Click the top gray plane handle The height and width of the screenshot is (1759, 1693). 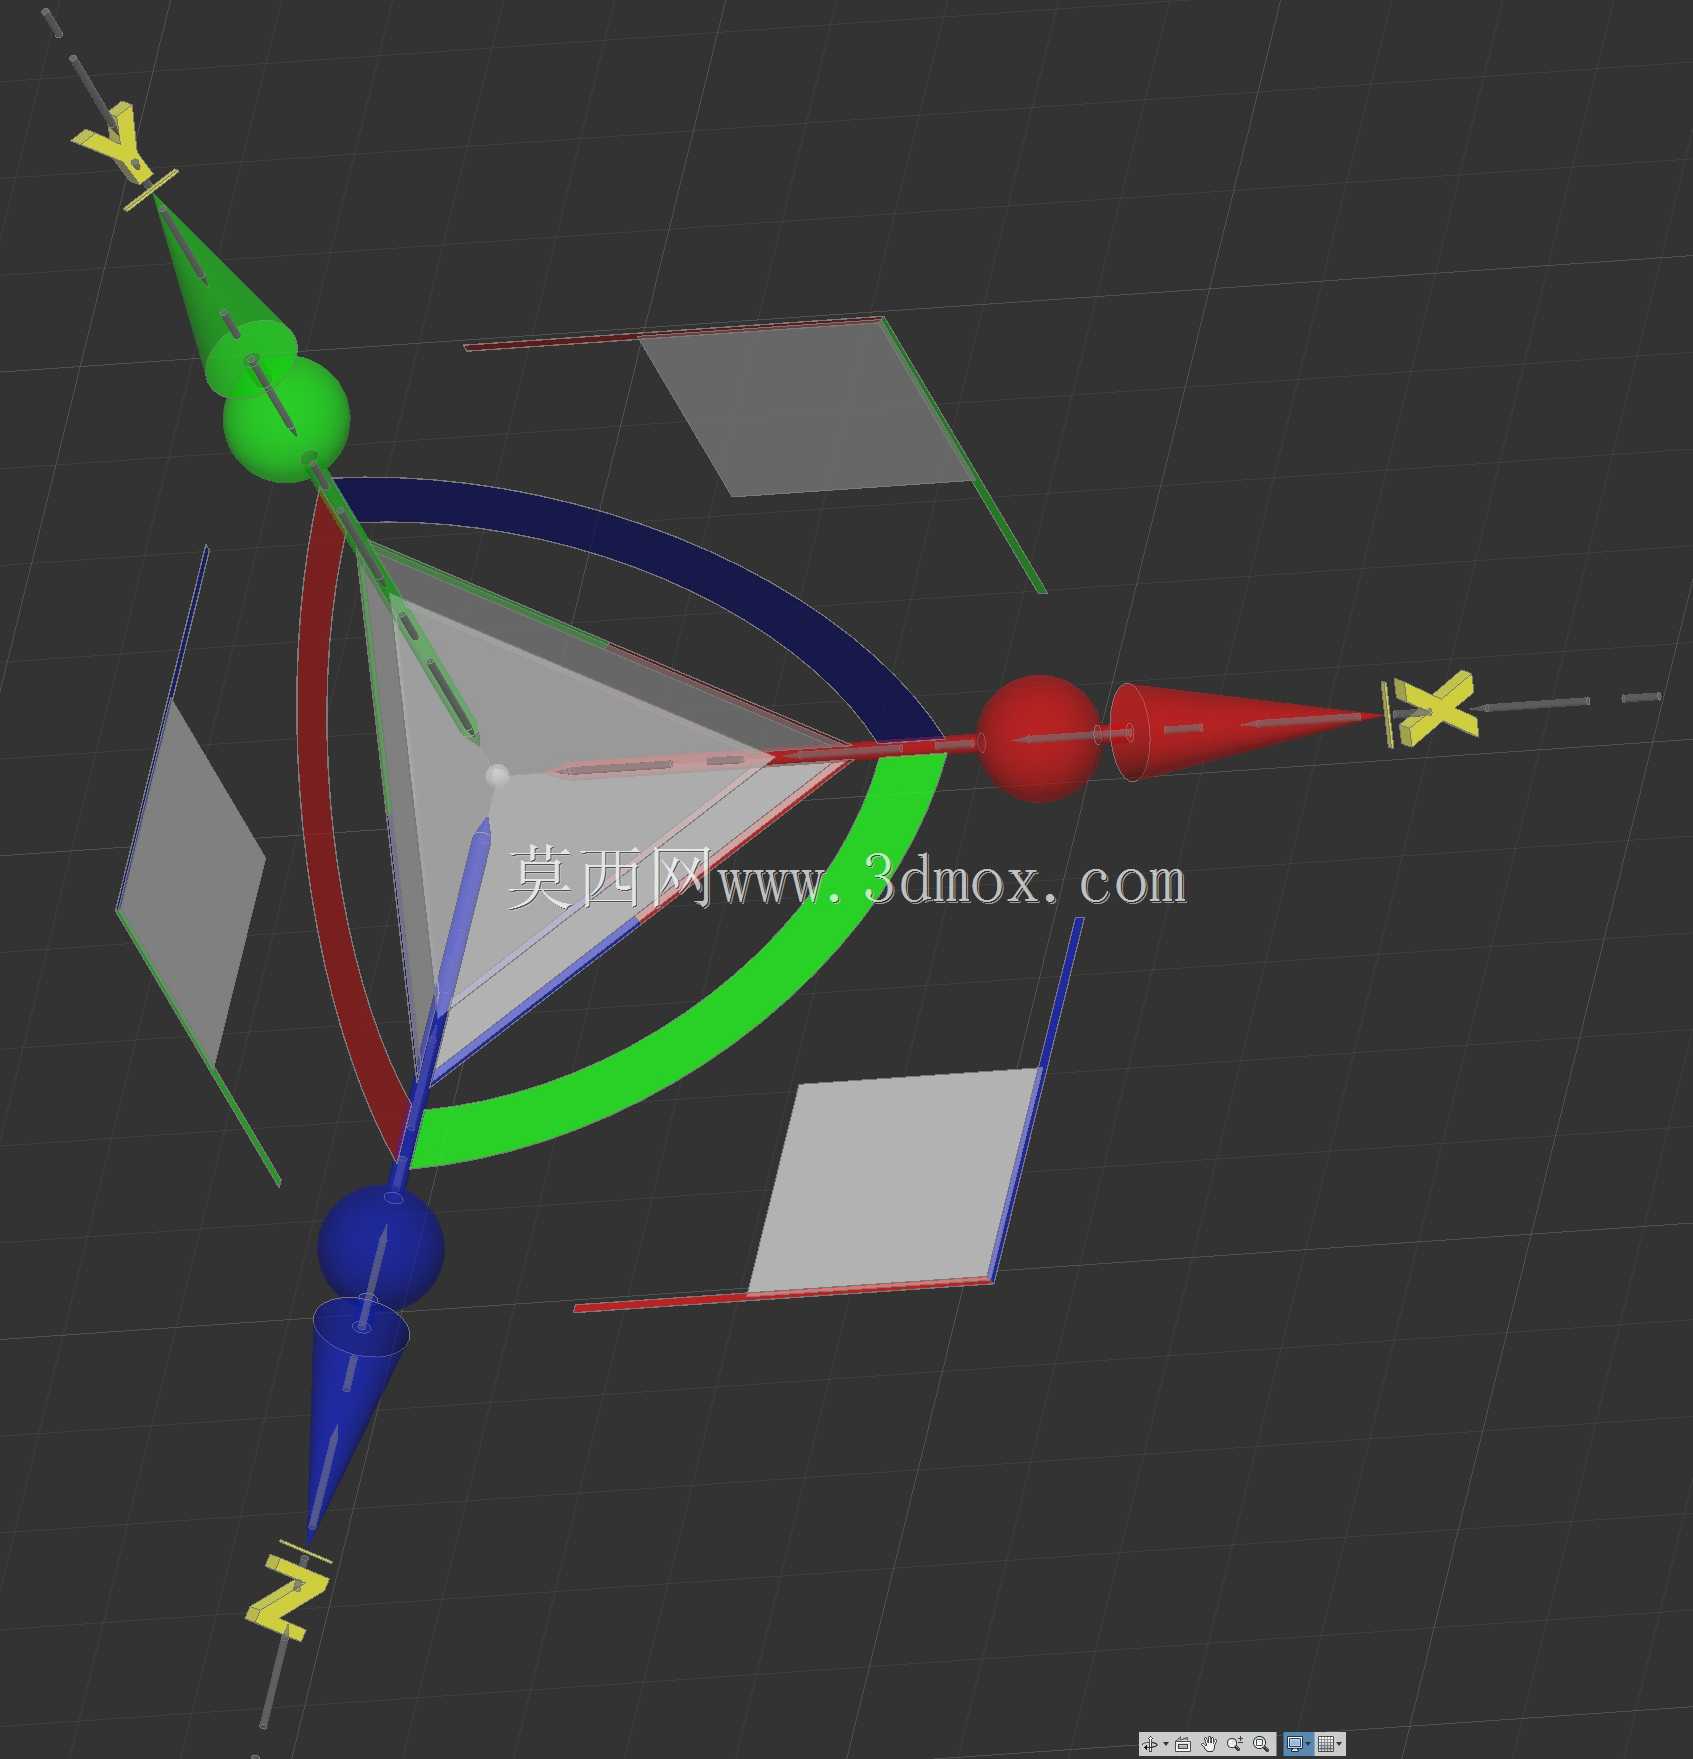(810, 410)
